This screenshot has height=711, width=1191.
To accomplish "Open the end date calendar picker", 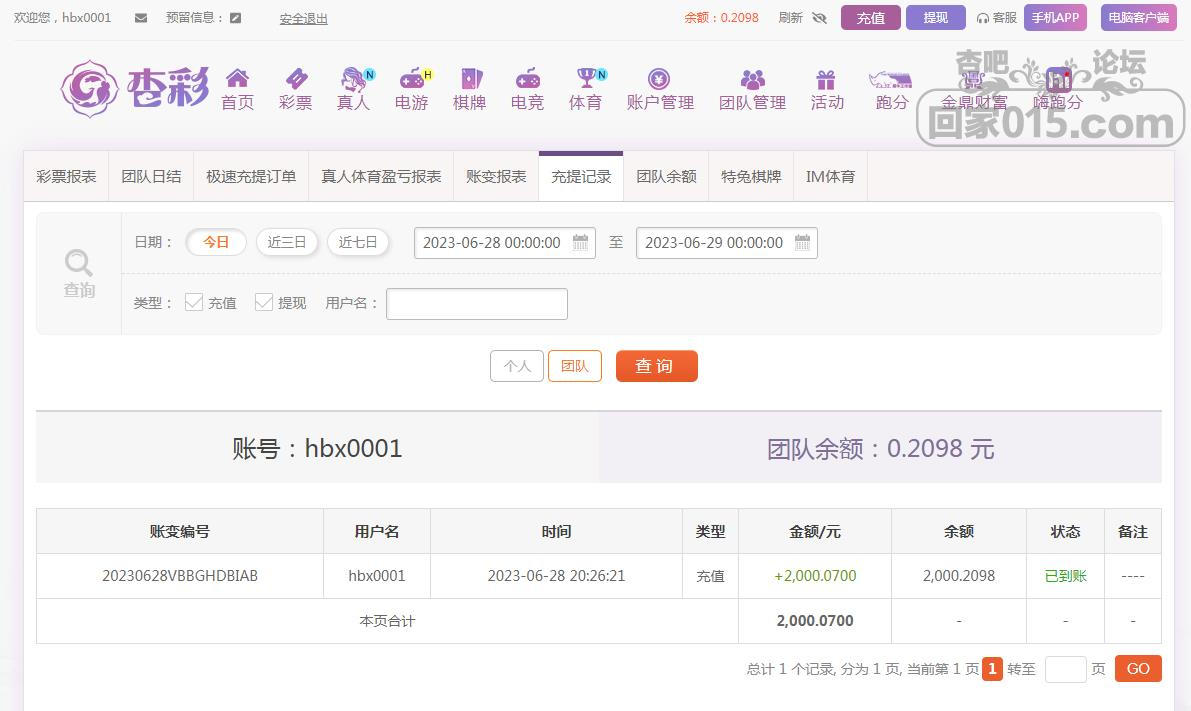I will click(x=802, y=243).
